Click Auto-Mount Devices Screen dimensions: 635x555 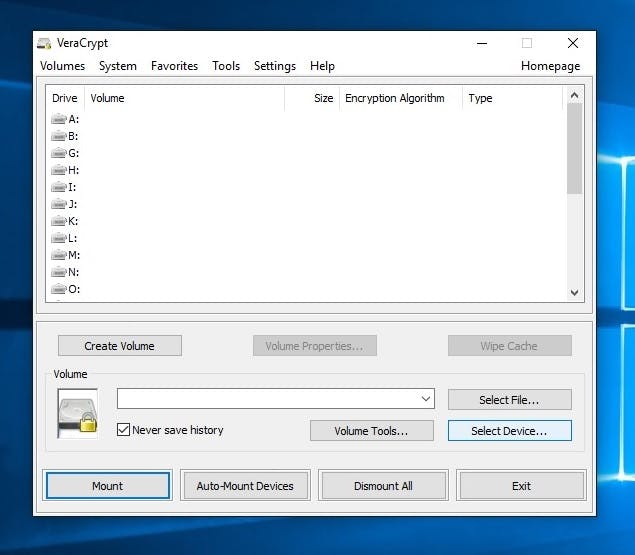[x=245, y=486]
